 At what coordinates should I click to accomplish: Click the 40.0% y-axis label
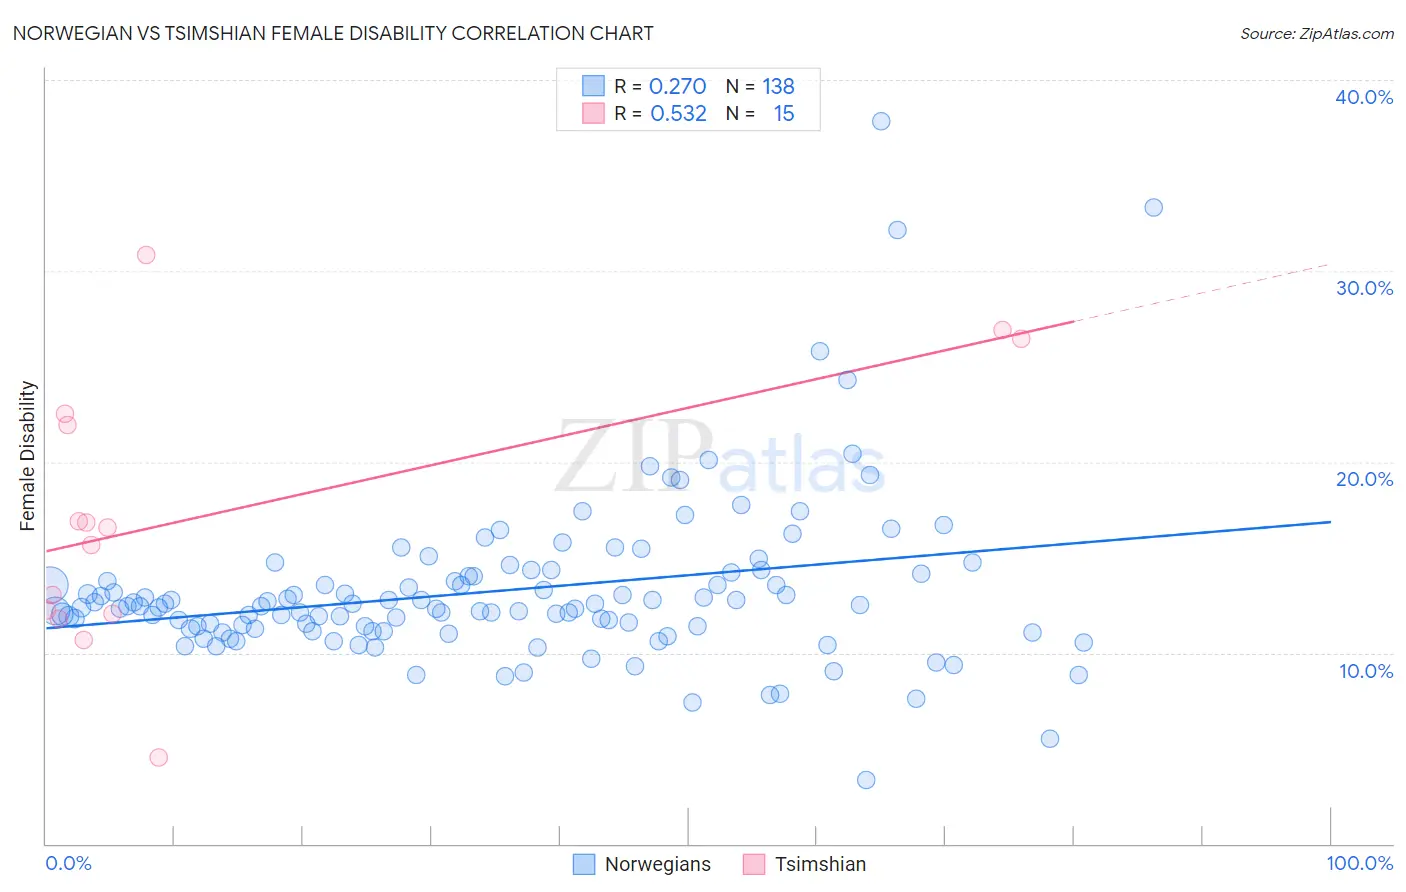1364,97
